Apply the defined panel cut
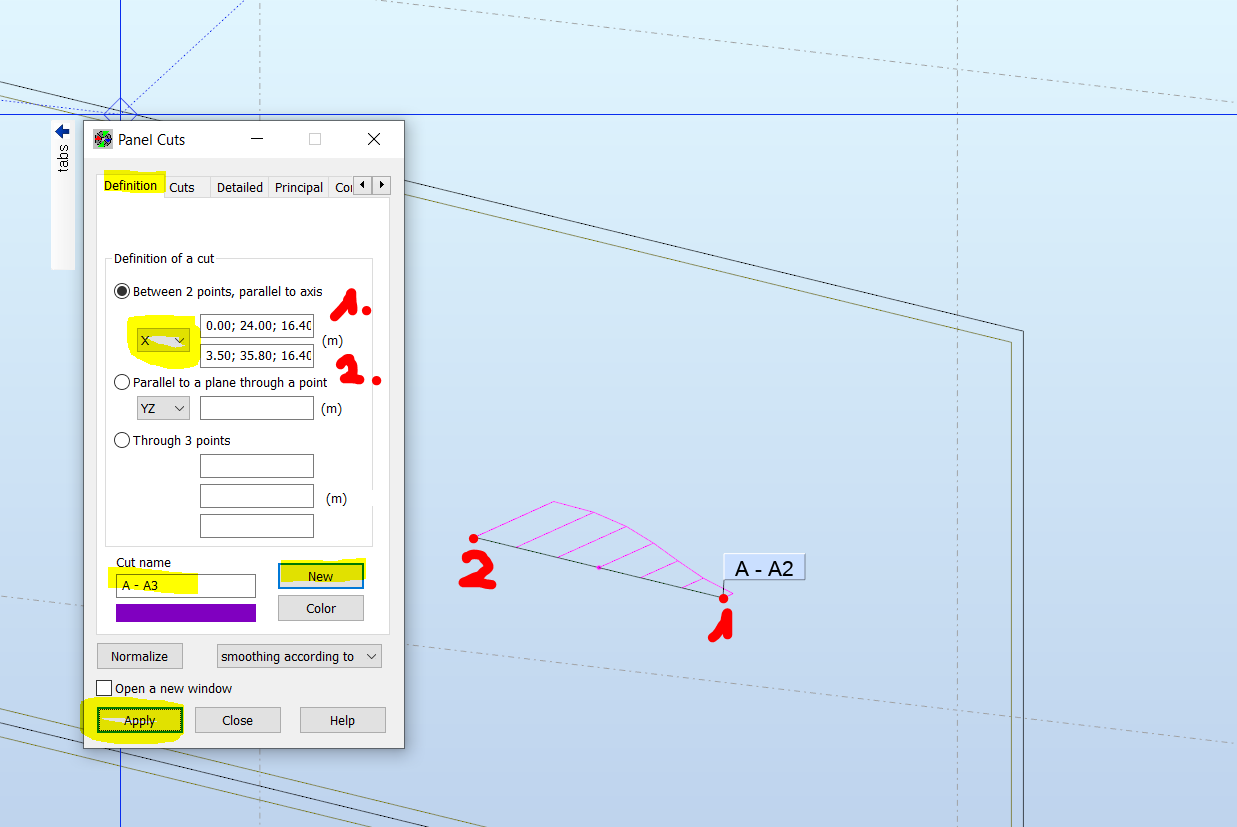This screenshot has height=827, width=1237. pos(139,720)
